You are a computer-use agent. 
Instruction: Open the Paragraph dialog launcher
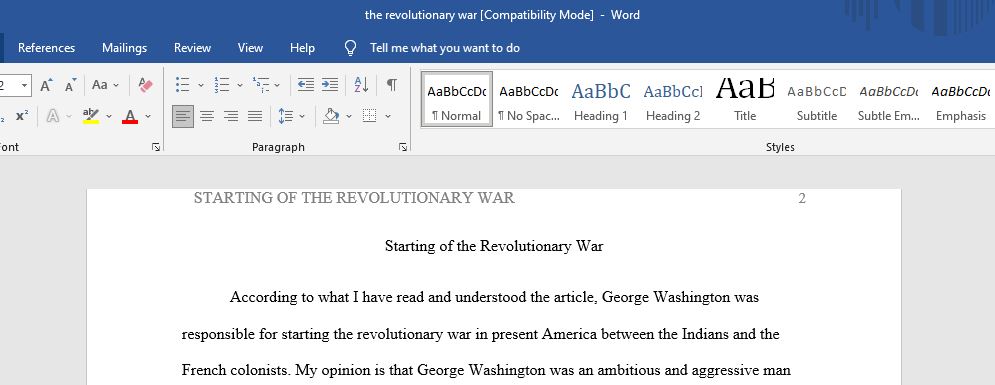[x=402, y=147]
